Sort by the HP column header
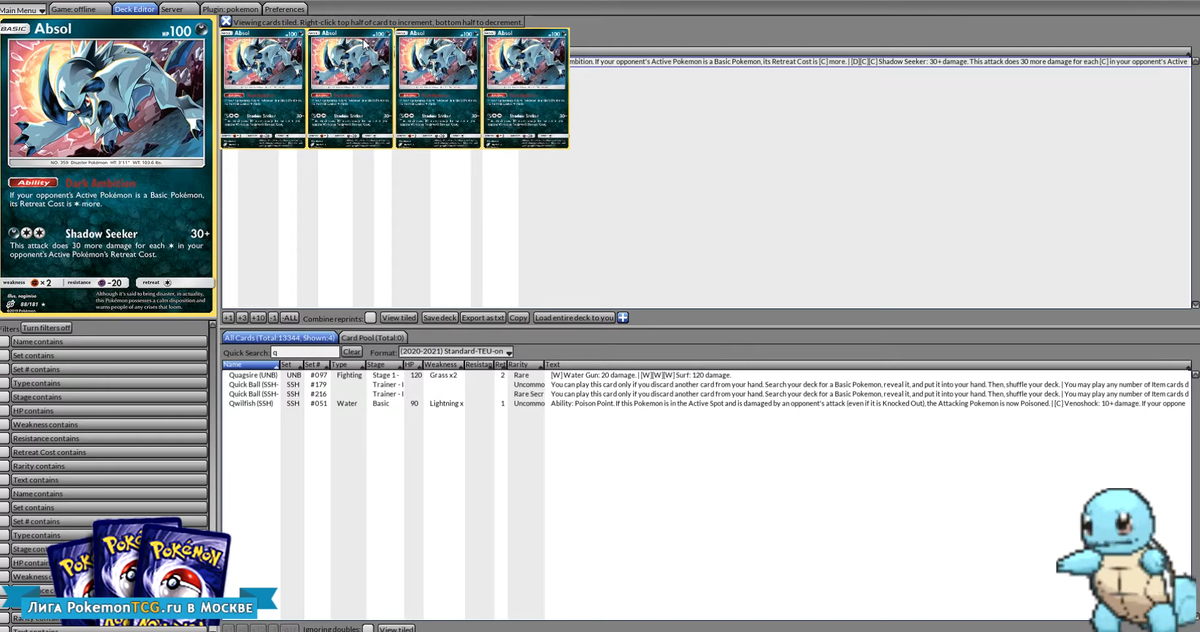This screenshot has height=632, width=1200. point(412,365)
